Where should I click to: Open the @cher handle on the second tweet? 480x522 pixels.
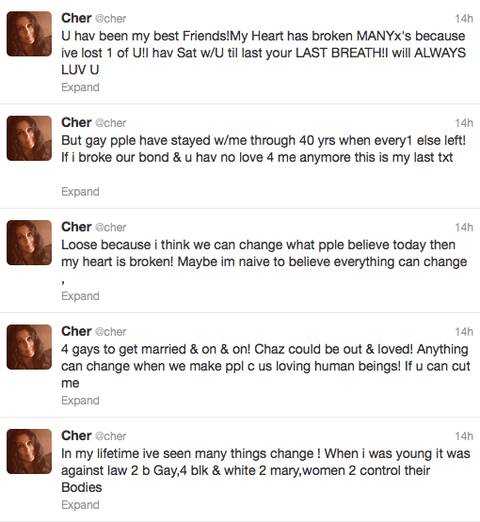coord(111,123)
